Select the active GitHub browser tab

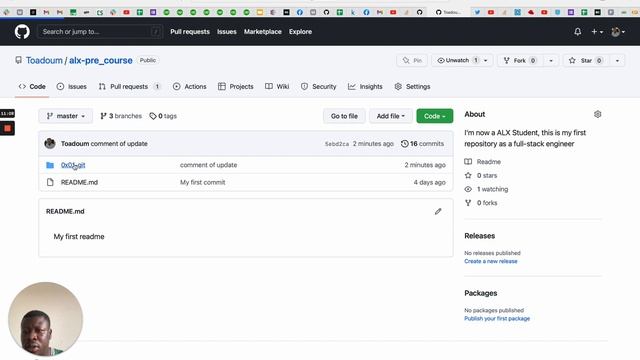(448, 12)
